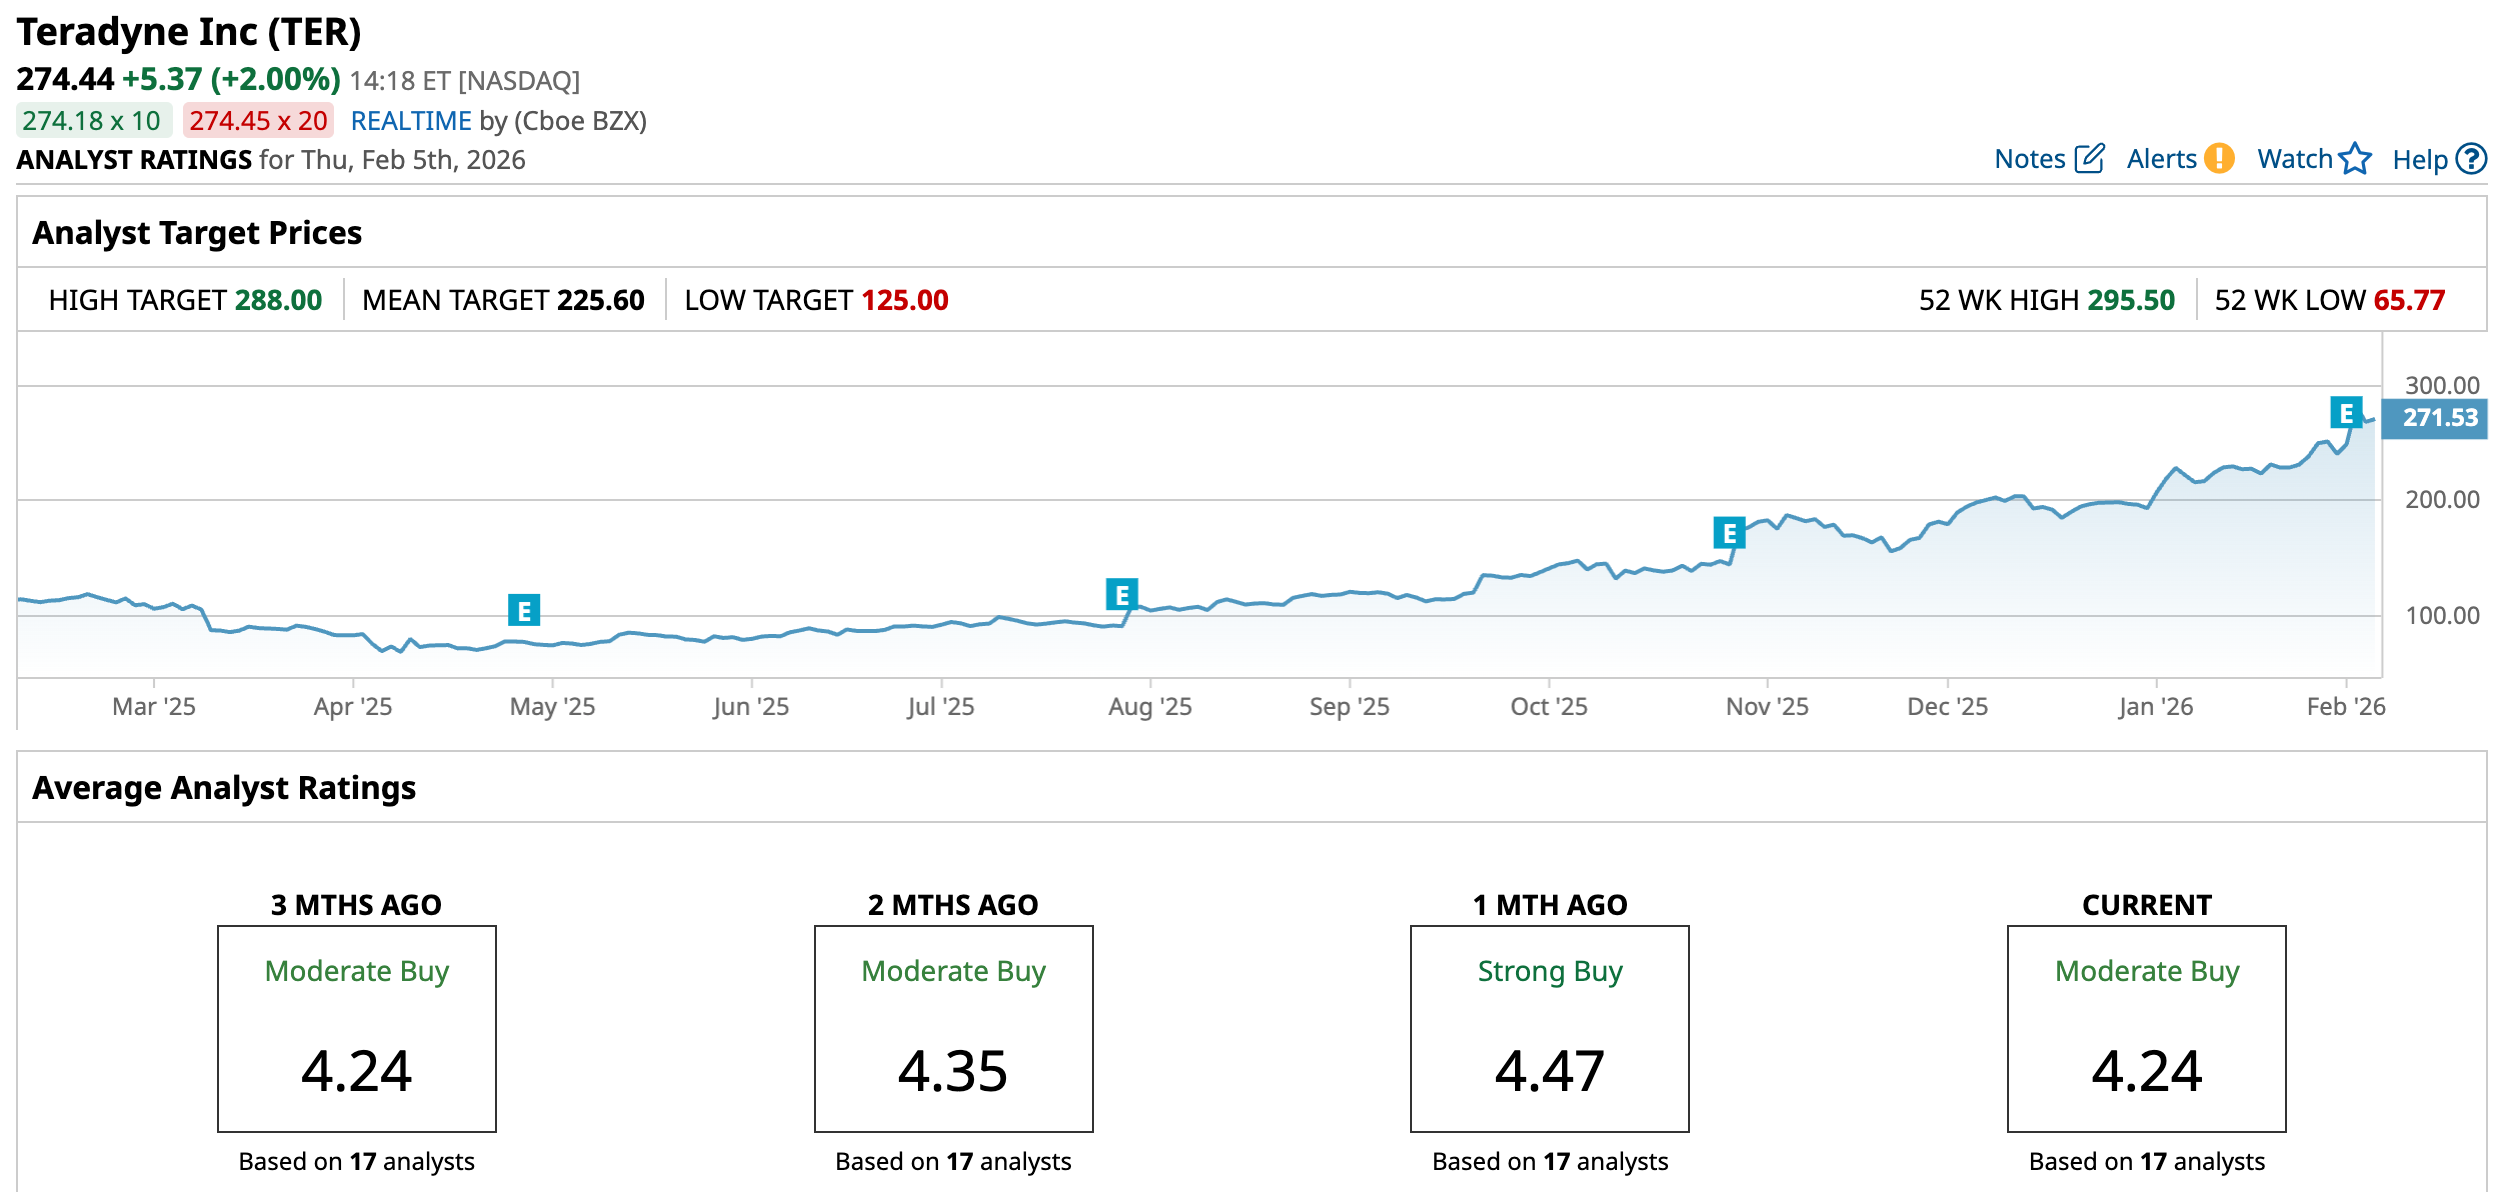Image resolution: width=2500 pixels, height=1192 pixels.
Task: Click the 3 MTHS AGO Moderate Buy box
Action: pos(357,1029)
